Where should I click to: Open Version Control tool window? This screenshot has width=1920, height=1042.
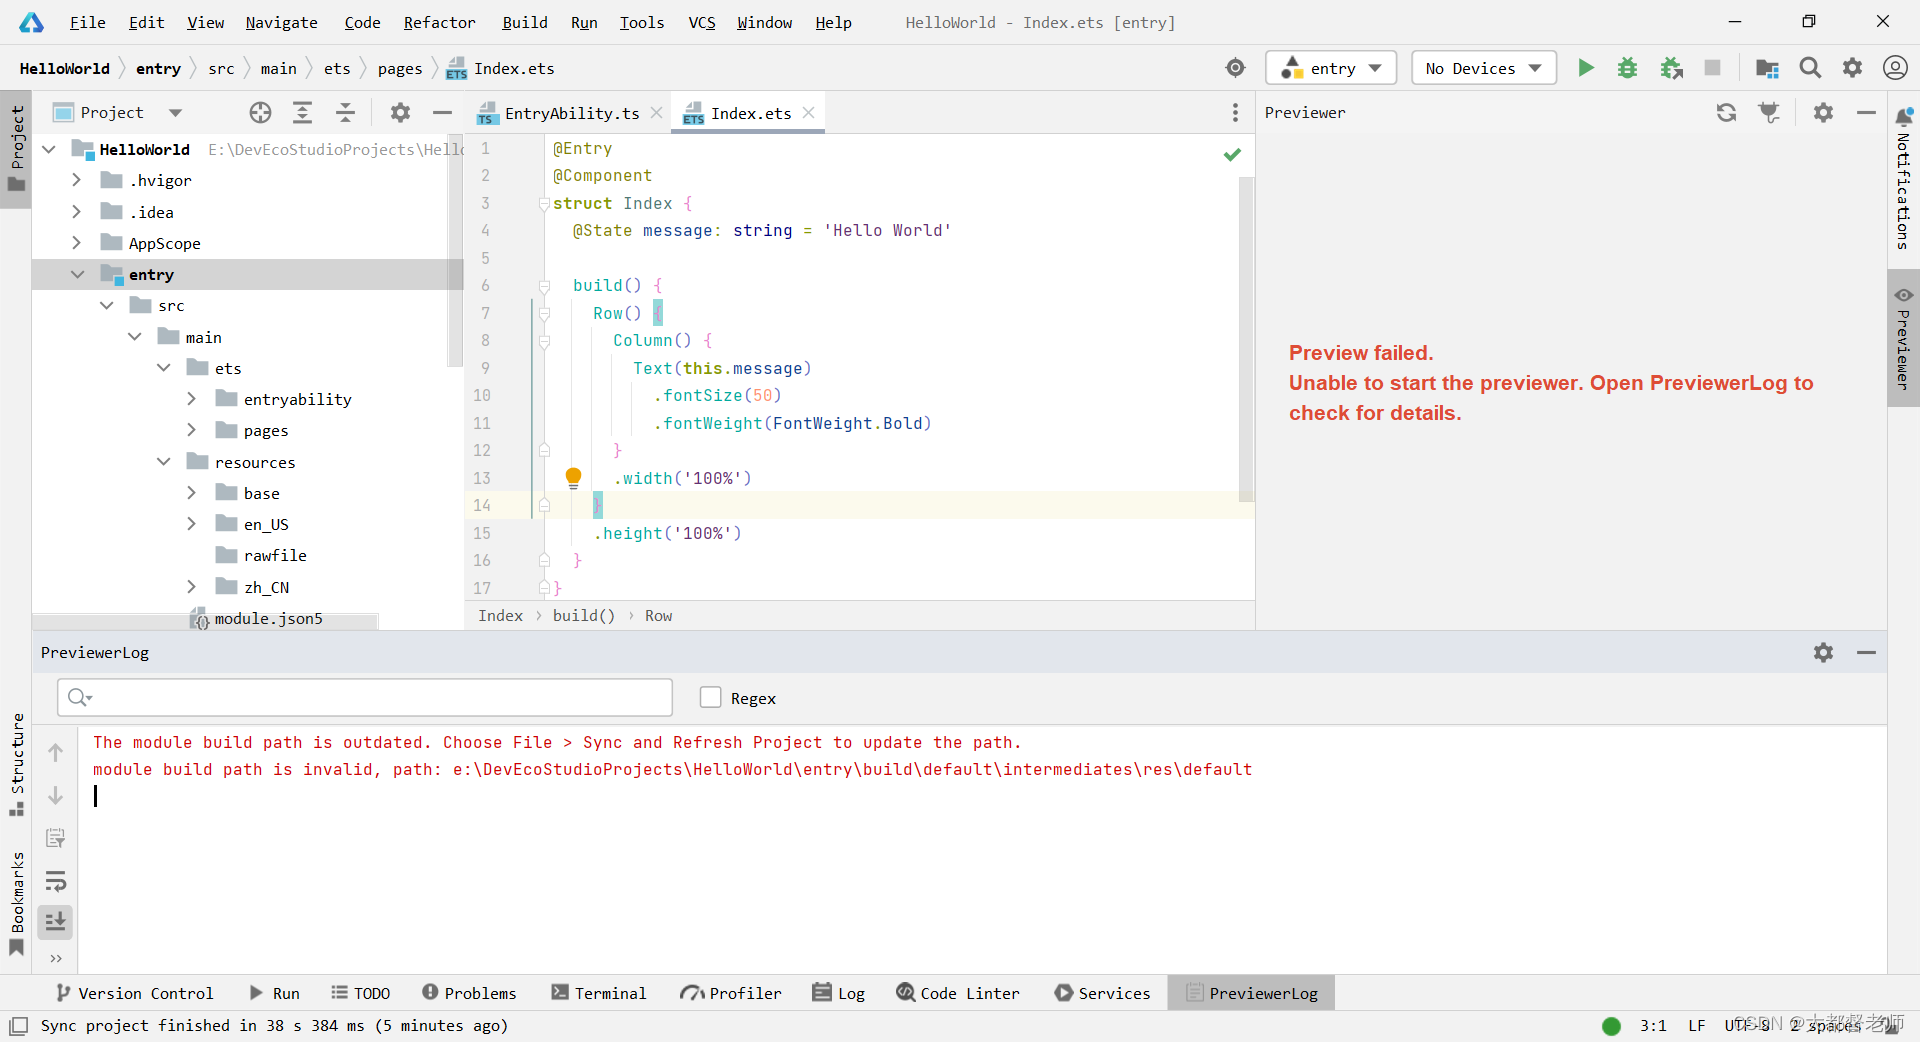tap(134, 993)
